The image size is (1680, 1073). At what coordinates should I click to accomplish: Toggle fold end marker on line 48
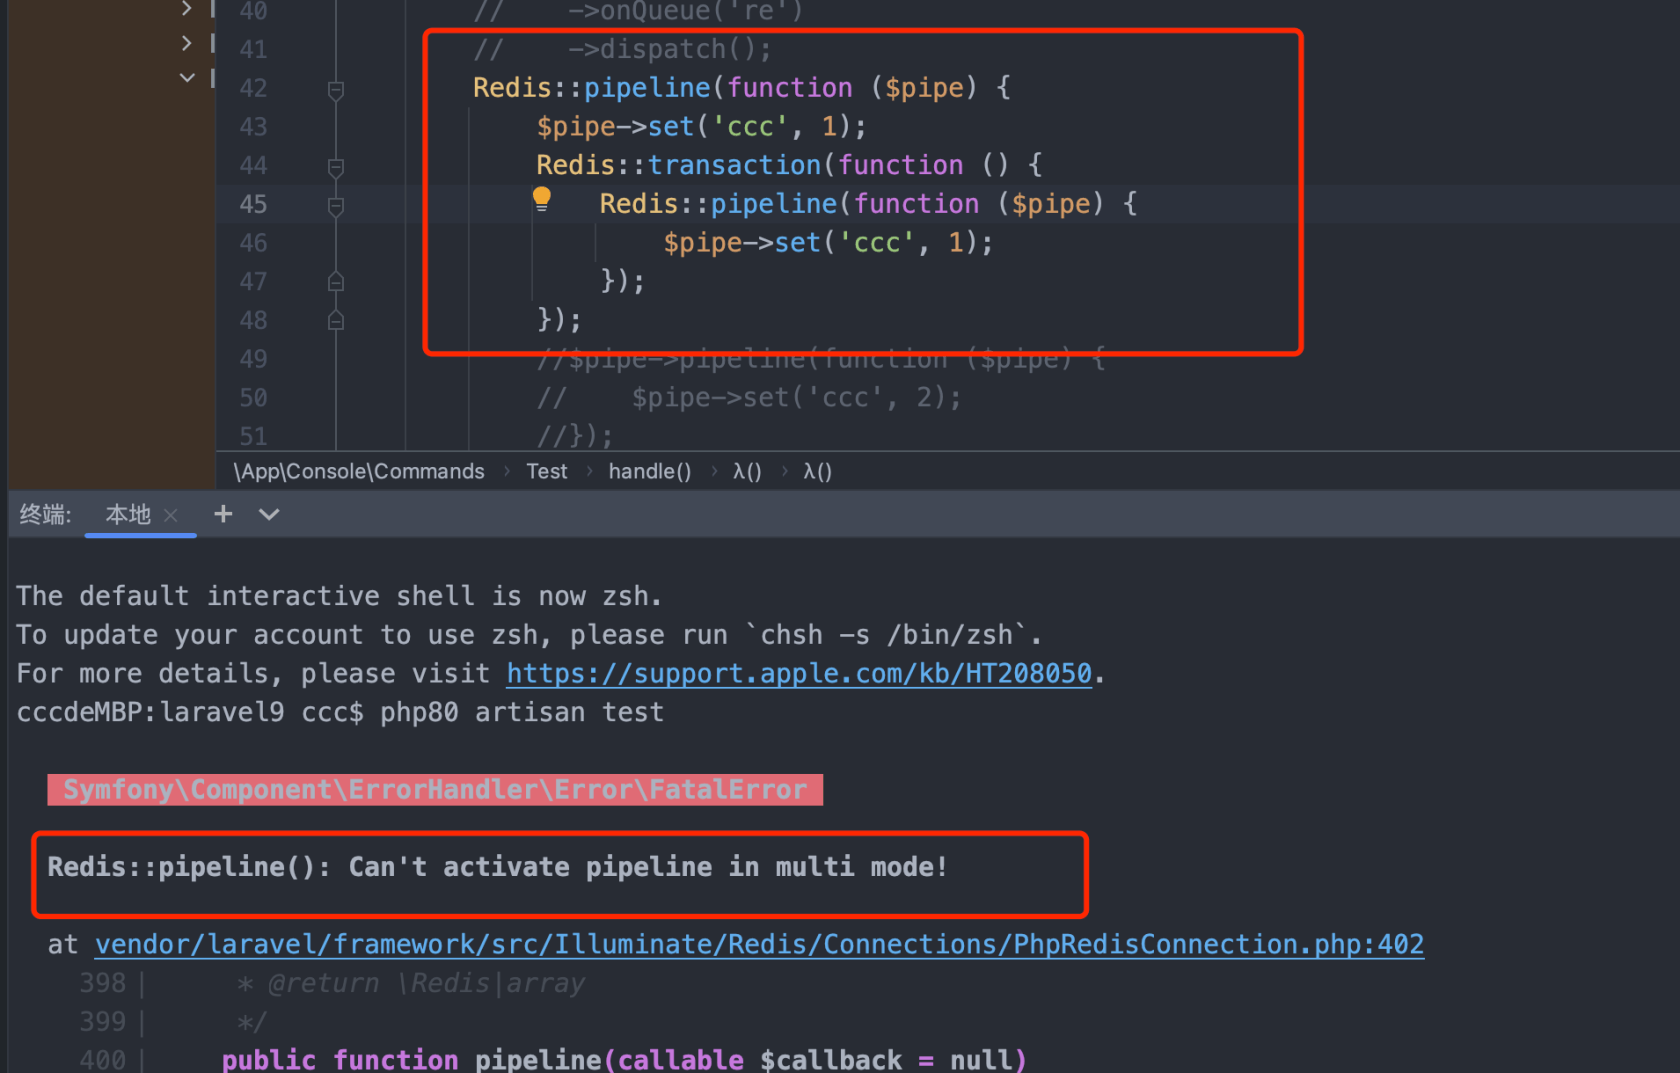336,320
